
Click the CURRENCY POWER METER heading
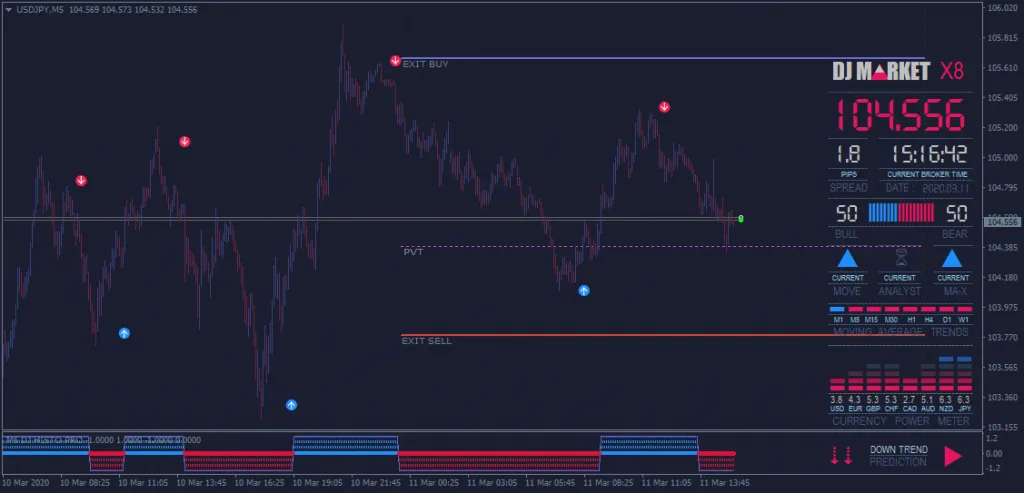901,421
